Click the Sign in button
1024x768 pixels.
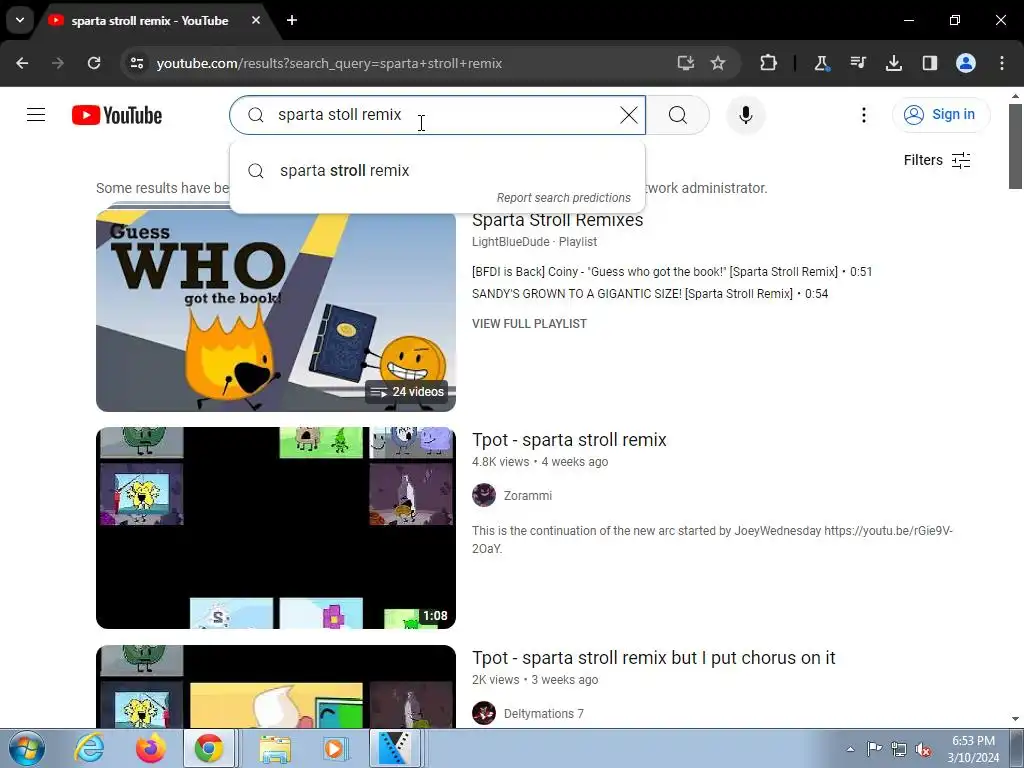tap(940, 114)
